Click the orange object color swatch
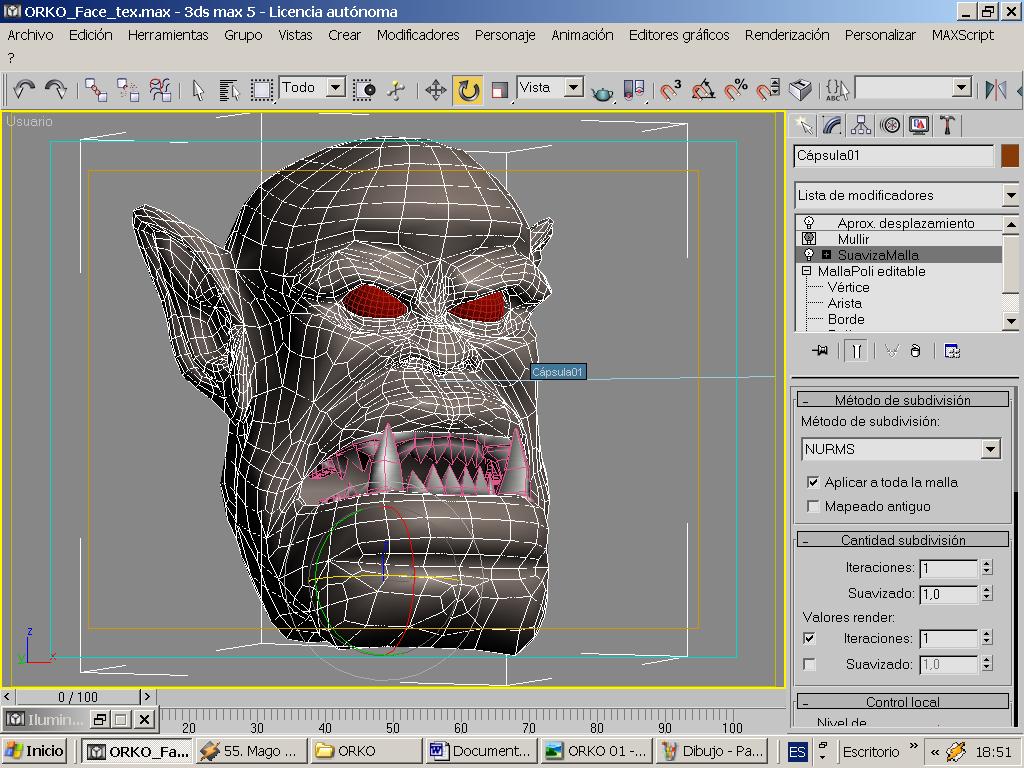Screen dimensions: 1024x768 click(1009, 156)
